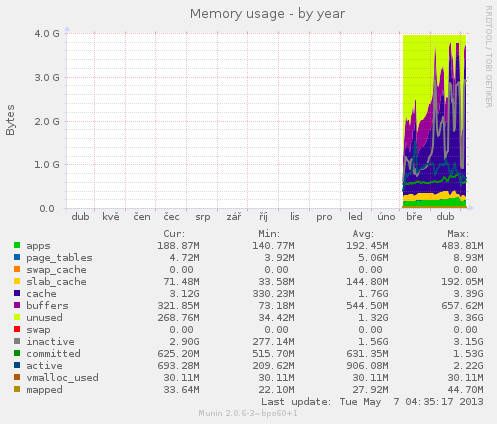This screenshot has width=497, height=424.
Task: Click the vmalloc_used legend label
Action: (x=62, y=378)
